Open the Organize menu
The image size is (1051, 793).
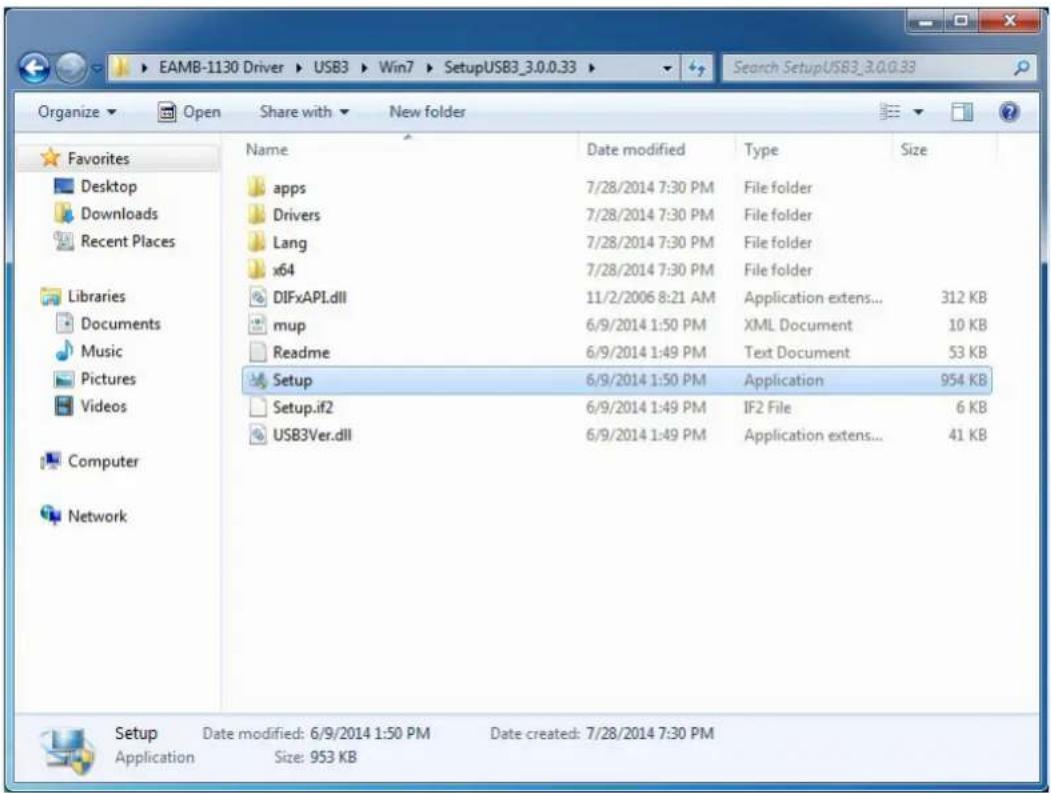[x=77, y=112]
